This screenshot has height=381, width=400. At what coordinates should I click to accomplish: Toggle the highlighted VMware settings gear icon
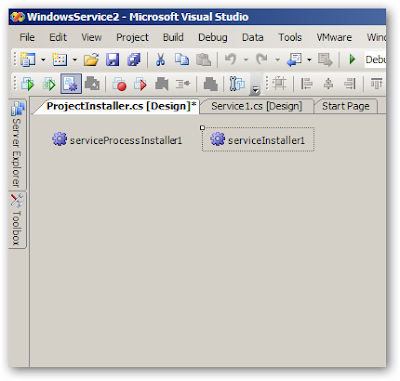(x=71, y=83)
